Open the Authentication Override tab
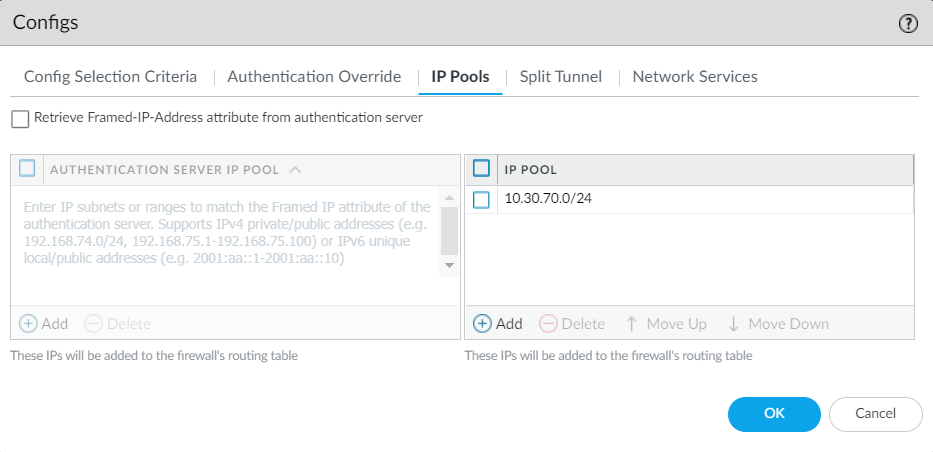The width and height of the screenshot is (933, 452). pyautogui.click(x=314, y=77)
